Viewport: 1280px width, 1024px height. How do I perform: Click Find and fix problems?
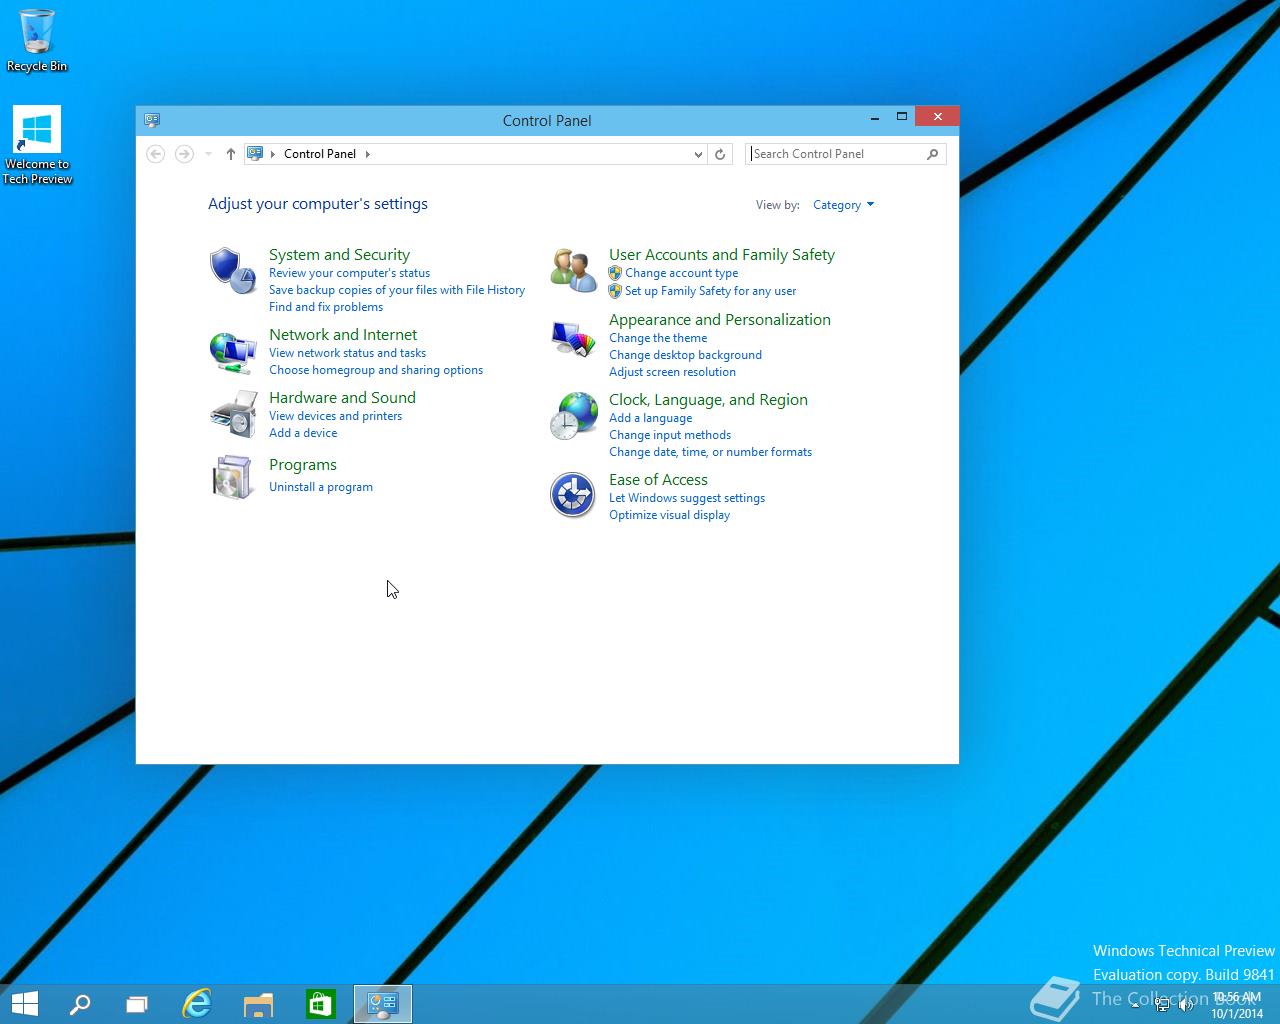tap(326, 307)
